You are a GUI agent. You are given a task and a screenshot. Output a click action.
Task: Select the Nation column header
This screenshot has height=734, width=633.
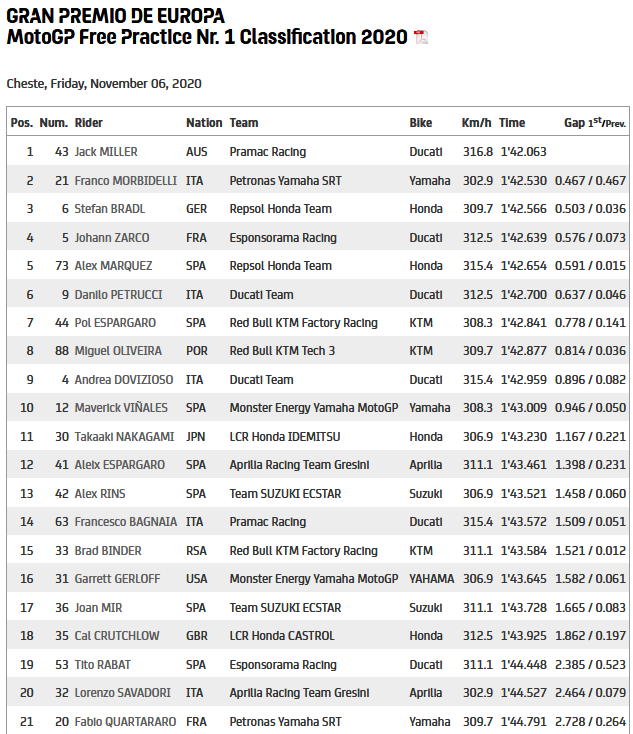point(204,123)
